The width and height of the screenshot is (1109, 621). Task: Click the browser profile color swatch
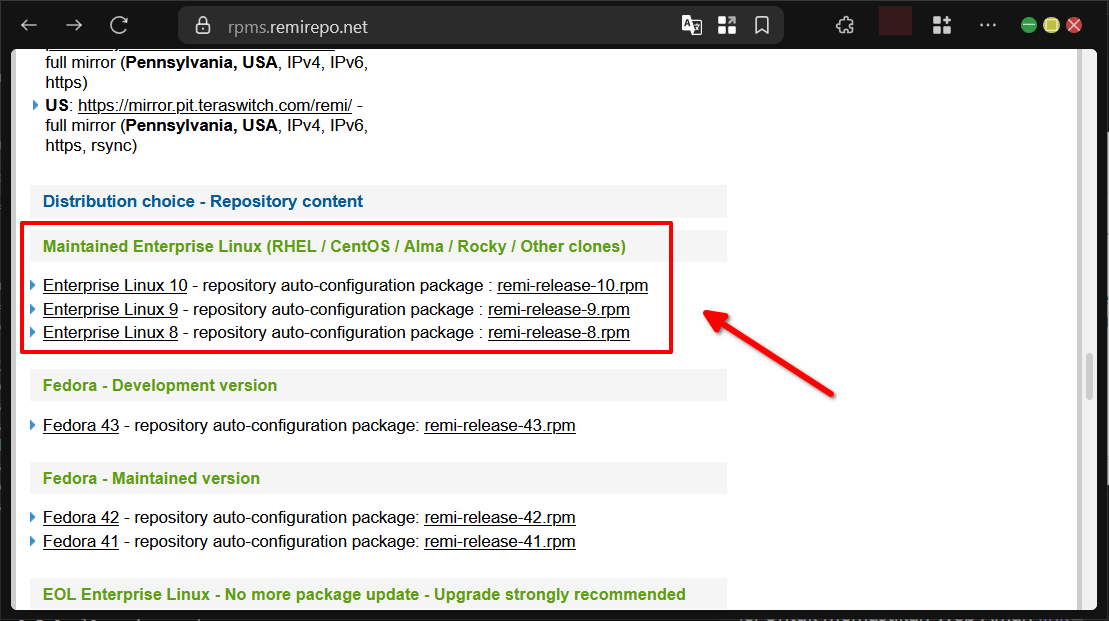tap(895, 20)
